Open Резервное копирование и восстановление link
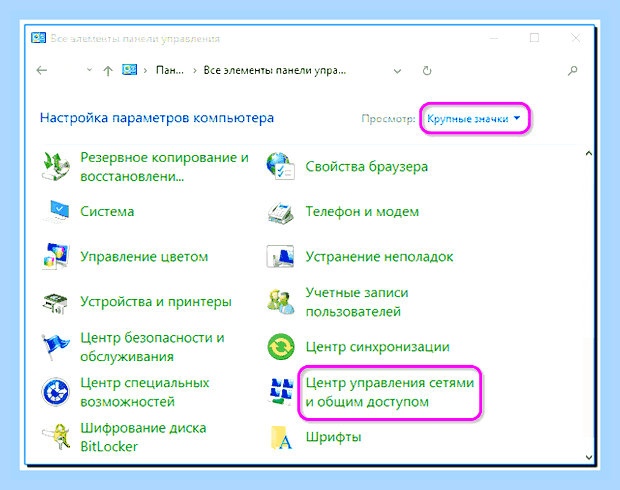 164,166
